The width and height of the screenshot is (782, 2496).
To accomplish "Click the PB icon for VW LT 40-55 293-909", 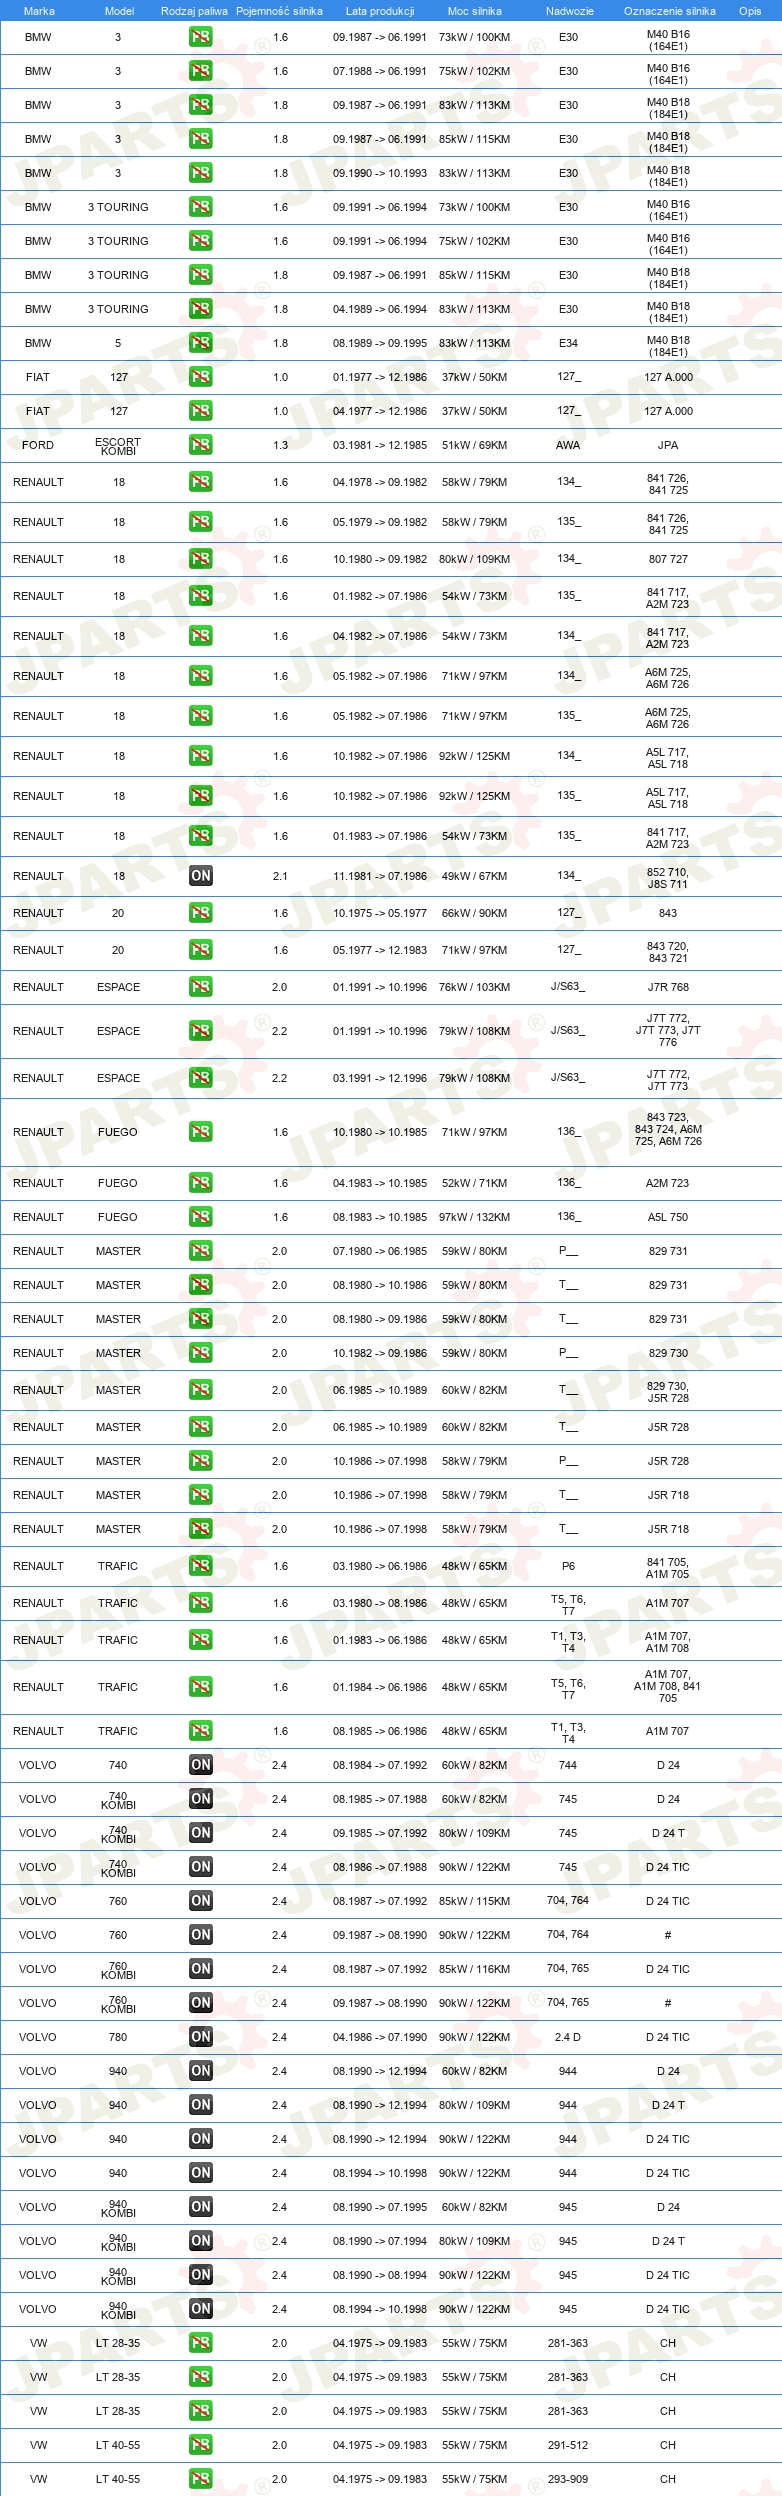I will 200,2479.
